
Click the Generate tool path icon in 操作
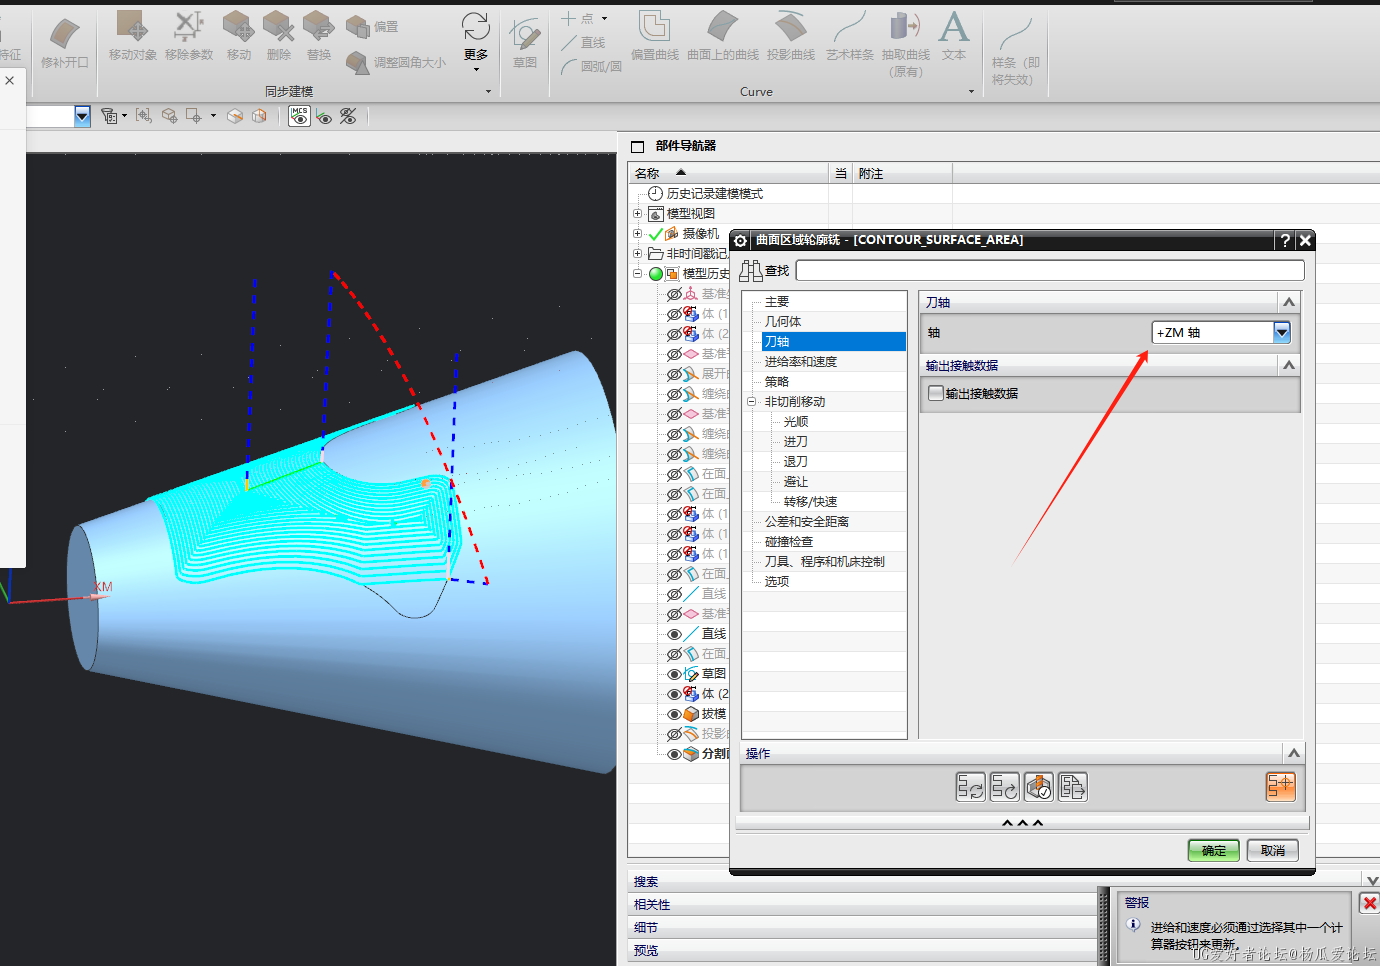coord(970,787)
